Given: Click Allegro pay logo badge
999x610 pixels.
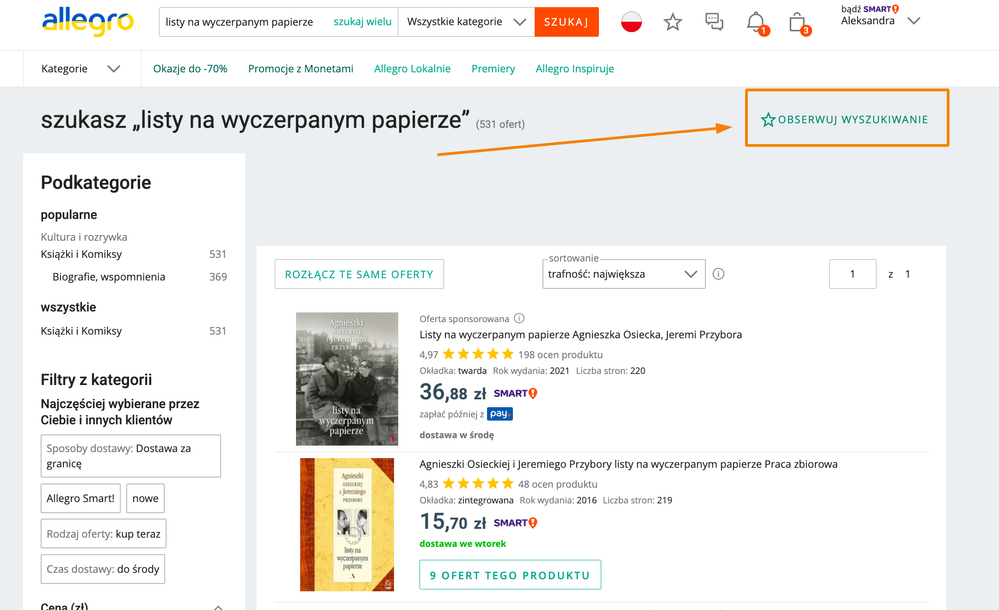Looking at the screenshot, I should pyautogui.click(x=500, y=414).
